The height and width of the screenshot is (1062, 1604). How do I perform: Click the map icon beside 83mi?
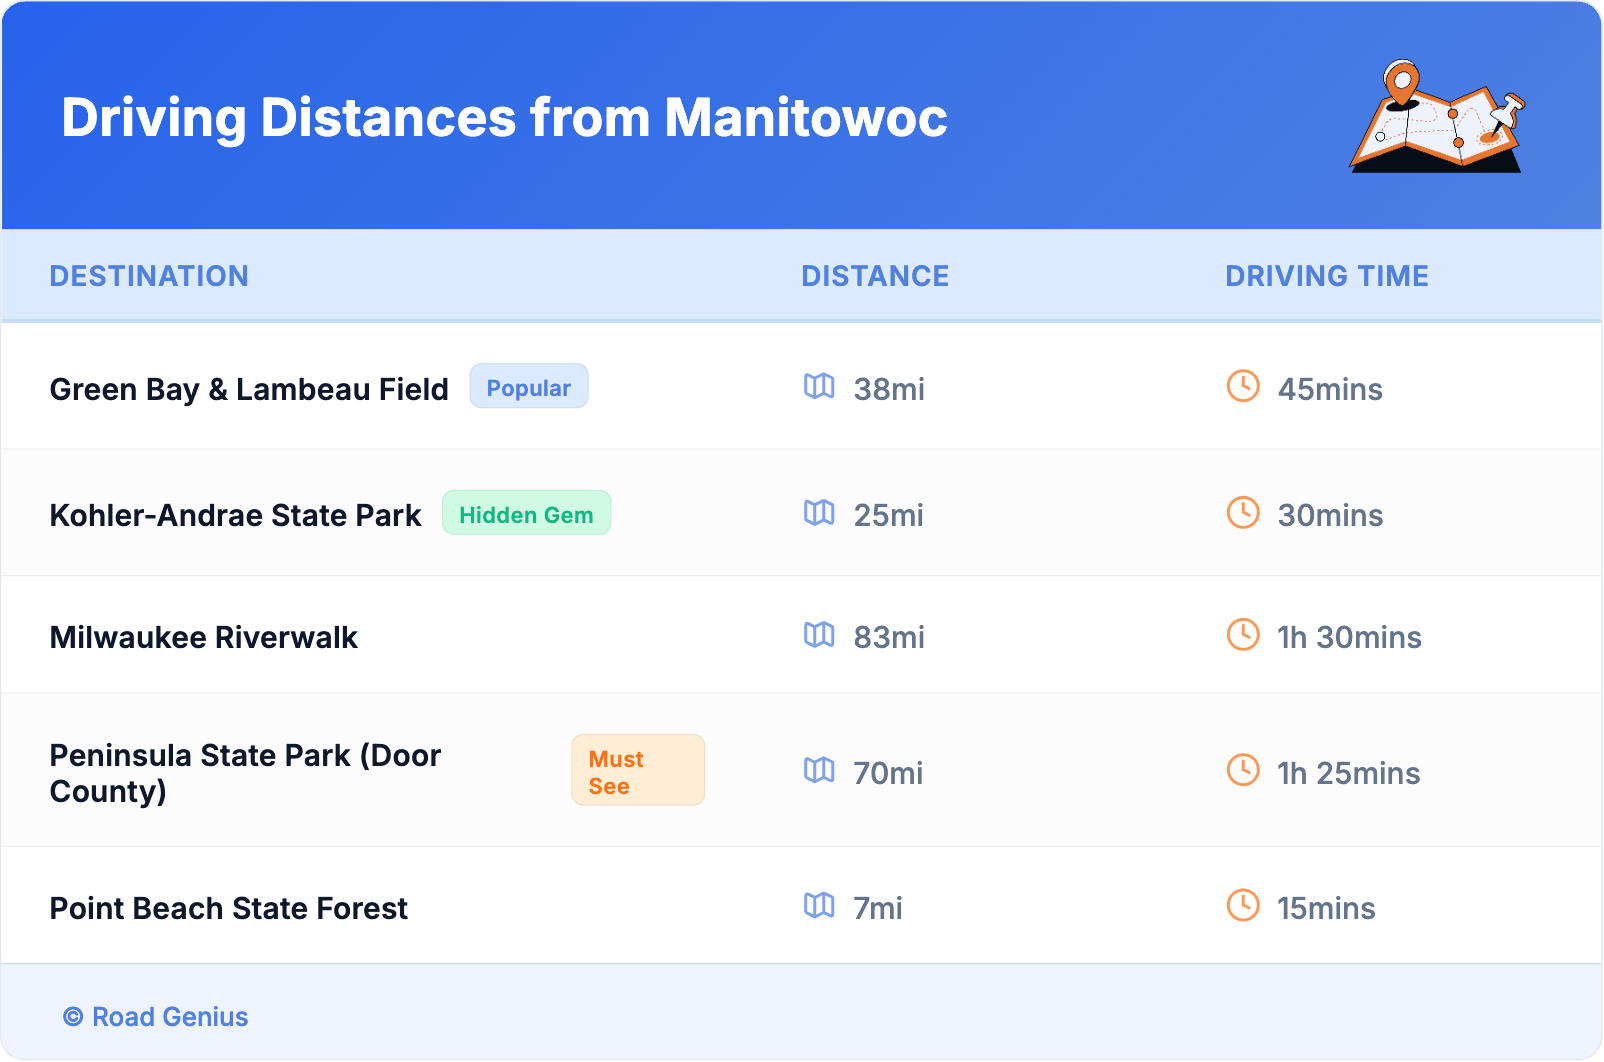[819, 635]
